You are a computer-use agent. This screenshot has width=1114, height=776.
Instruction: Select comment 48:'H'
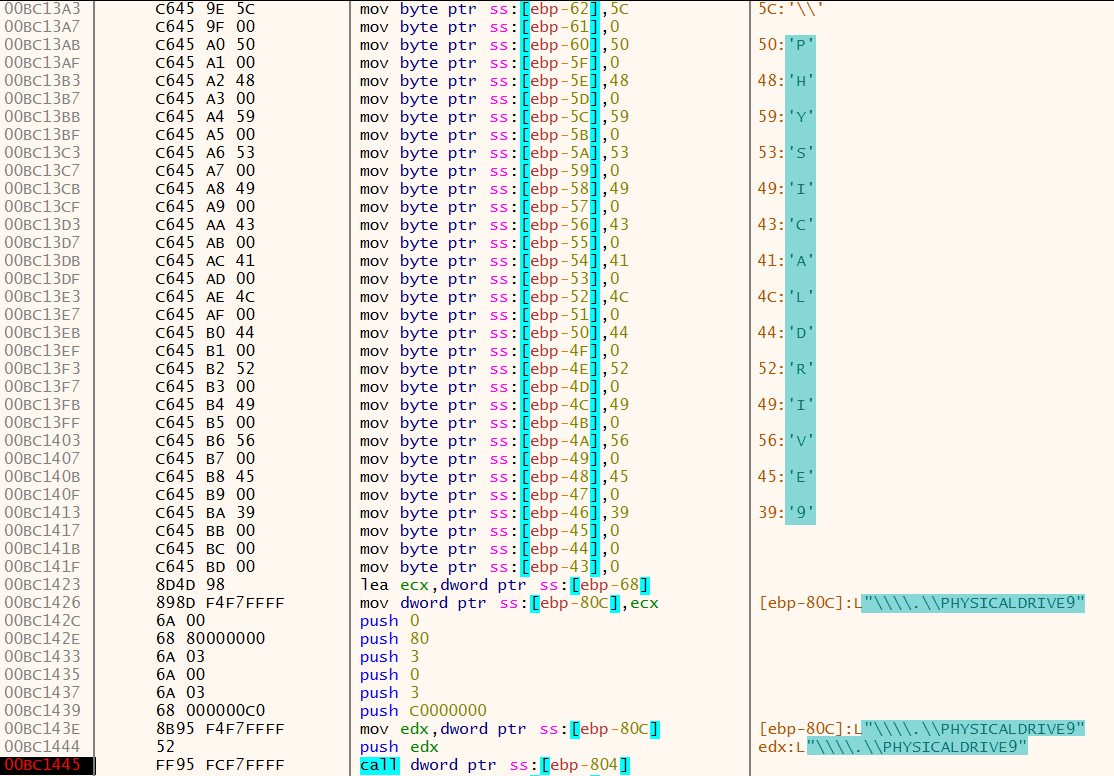[786, 81]
